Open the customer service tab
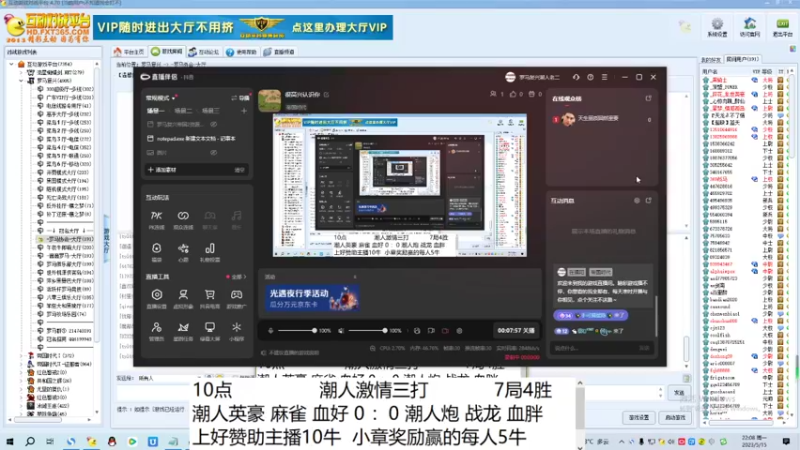 click(279, 52)
